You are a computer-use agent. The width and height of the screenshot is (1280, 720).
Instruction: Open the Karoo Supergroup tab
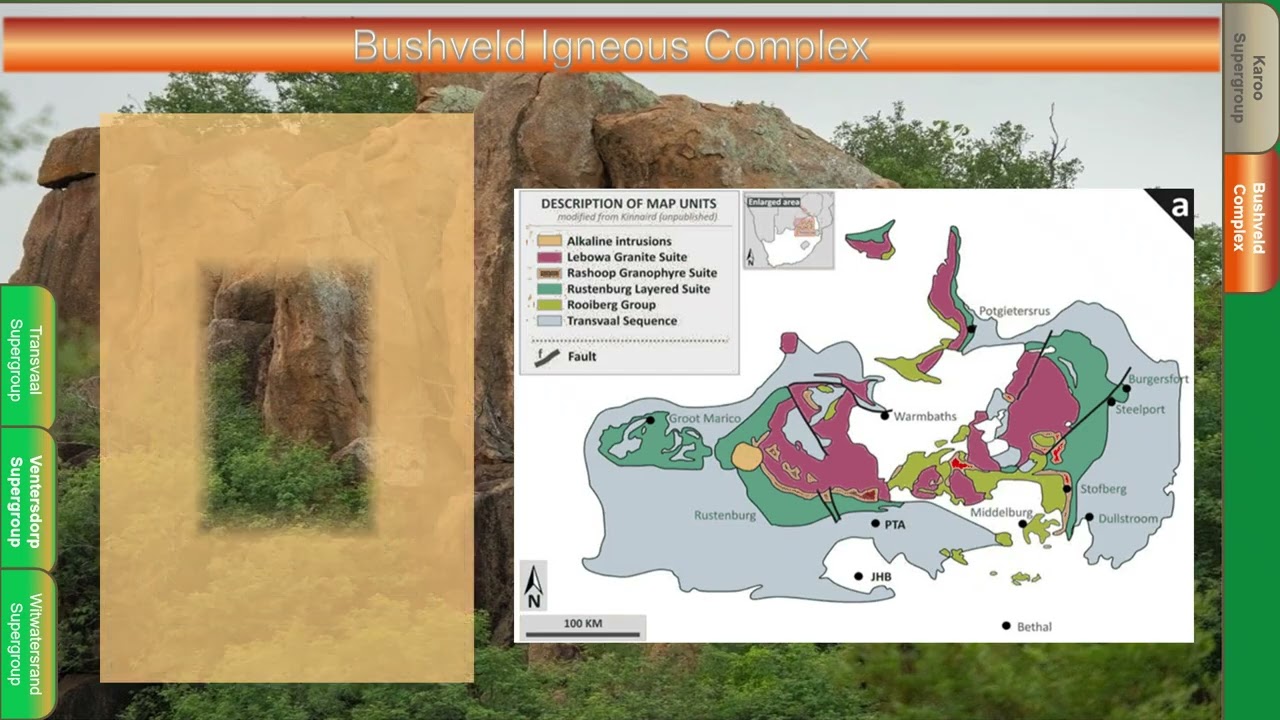(1251, 78)
